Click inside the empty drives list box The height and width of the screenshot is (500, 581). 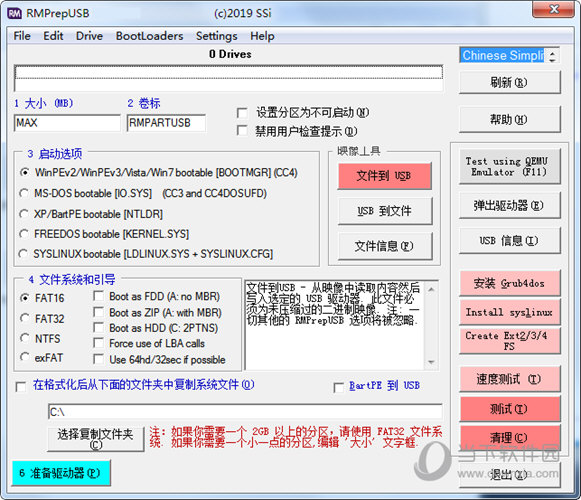pyautogui.click(x=228, y=78)
